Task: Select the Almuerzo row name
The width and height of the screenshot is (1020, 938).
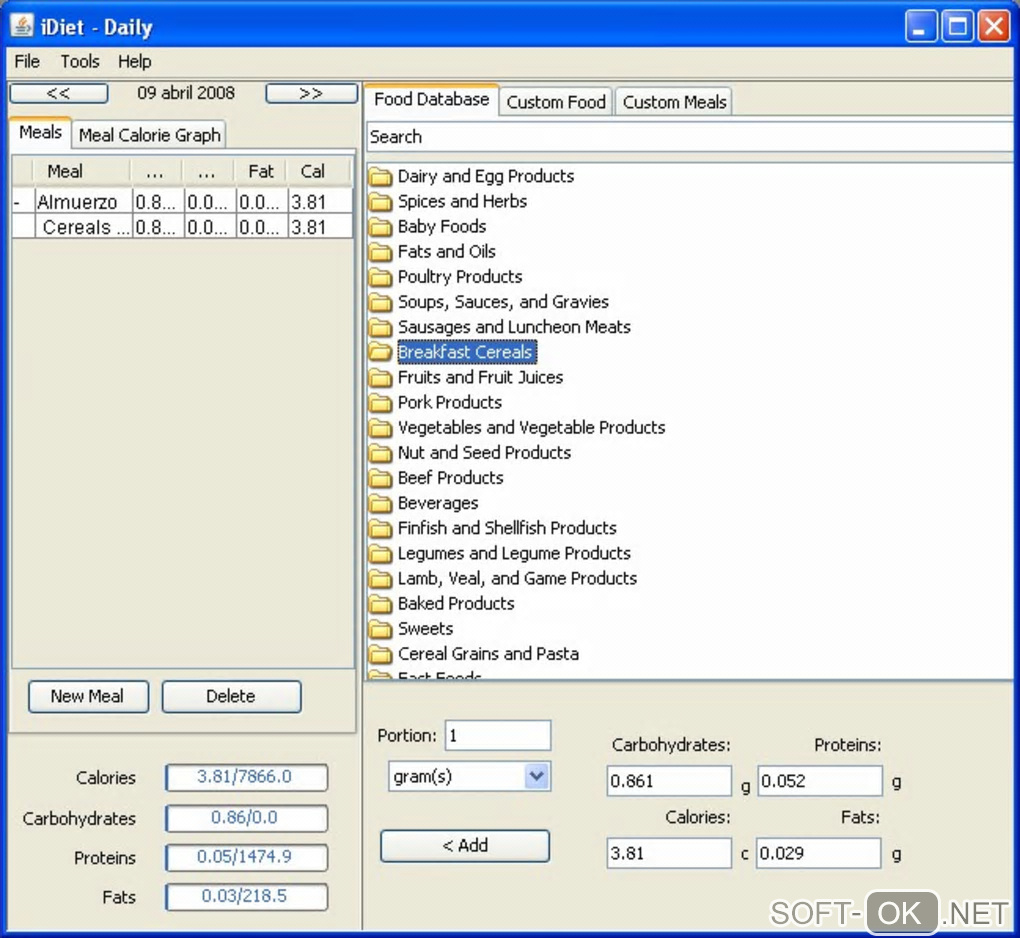Action: click(77, 202)
